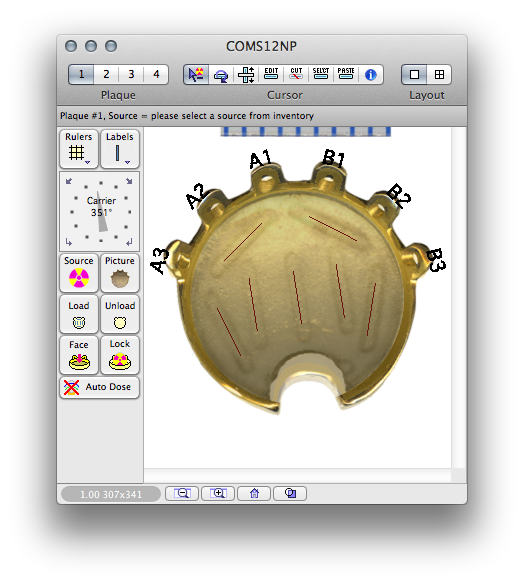Switch to four-pane grid layout
The width and height of the screenshot is (524, 583).
point(439,75)
